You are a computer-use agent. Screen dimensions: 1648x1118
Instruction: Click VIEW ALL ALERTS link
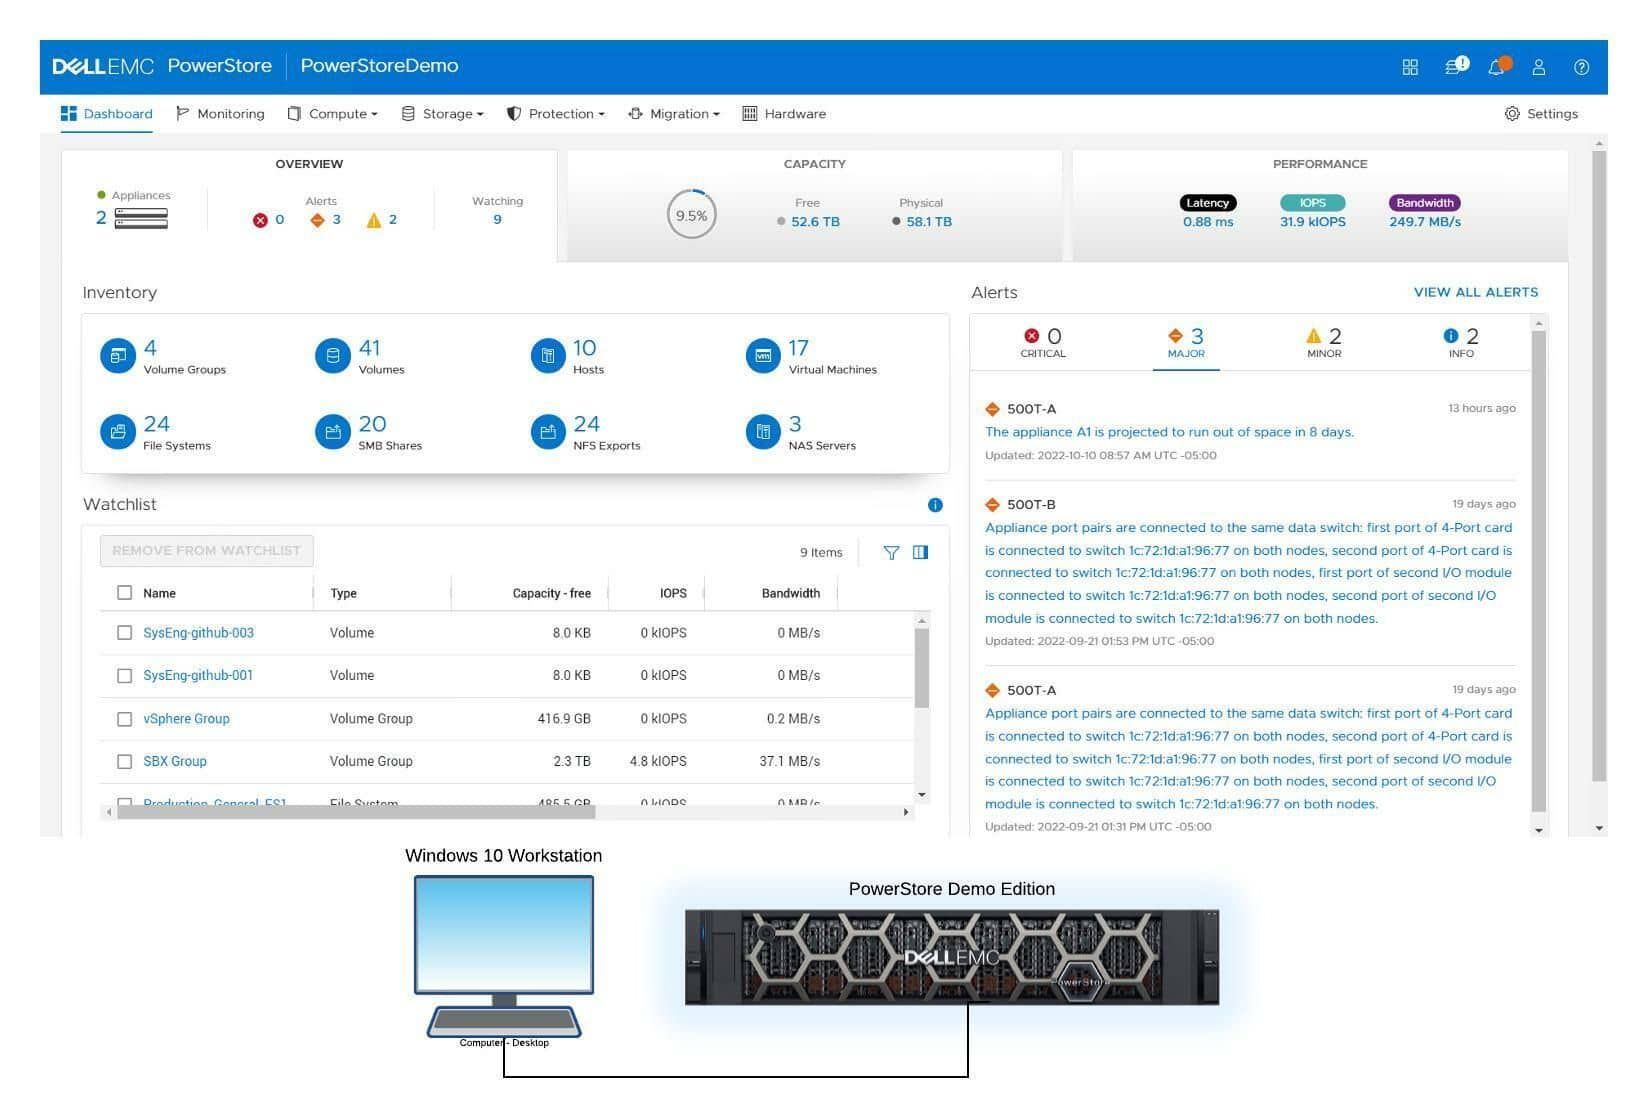[x=1476, y=292]
